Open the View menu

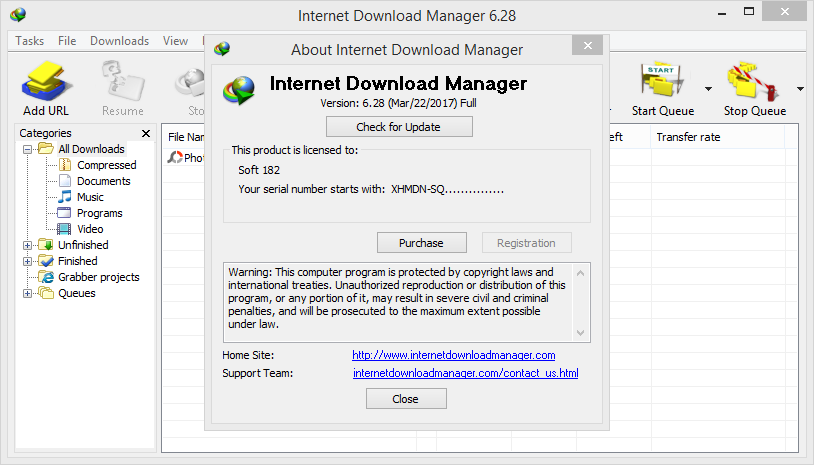pyautogui.click(x=175, y=40)
